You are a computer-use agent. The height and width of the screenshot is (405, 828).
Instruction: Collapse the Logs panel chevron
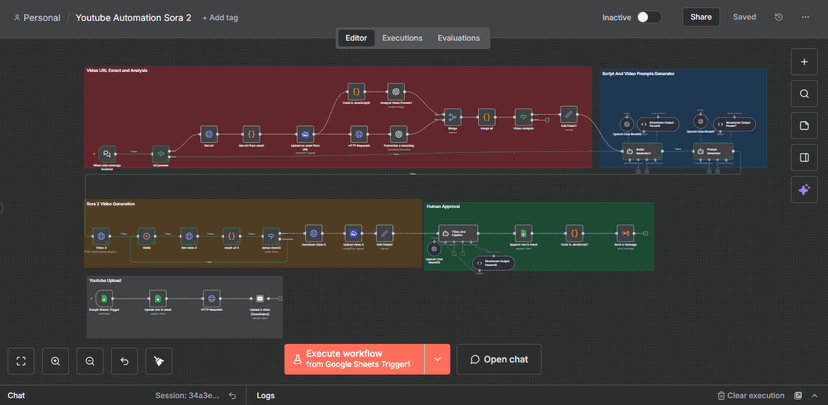pyautogui.click(x=816, y=395)
